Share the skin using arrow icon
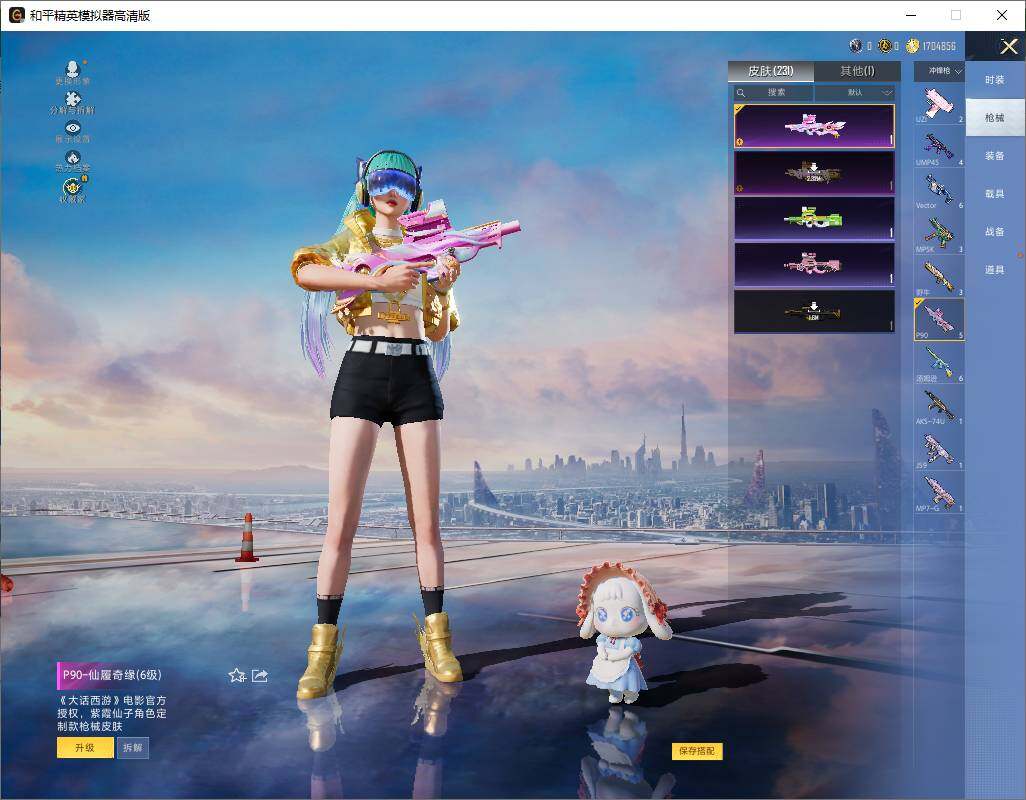The height and width of the screenshot is (800, 1026). (260, 675)
